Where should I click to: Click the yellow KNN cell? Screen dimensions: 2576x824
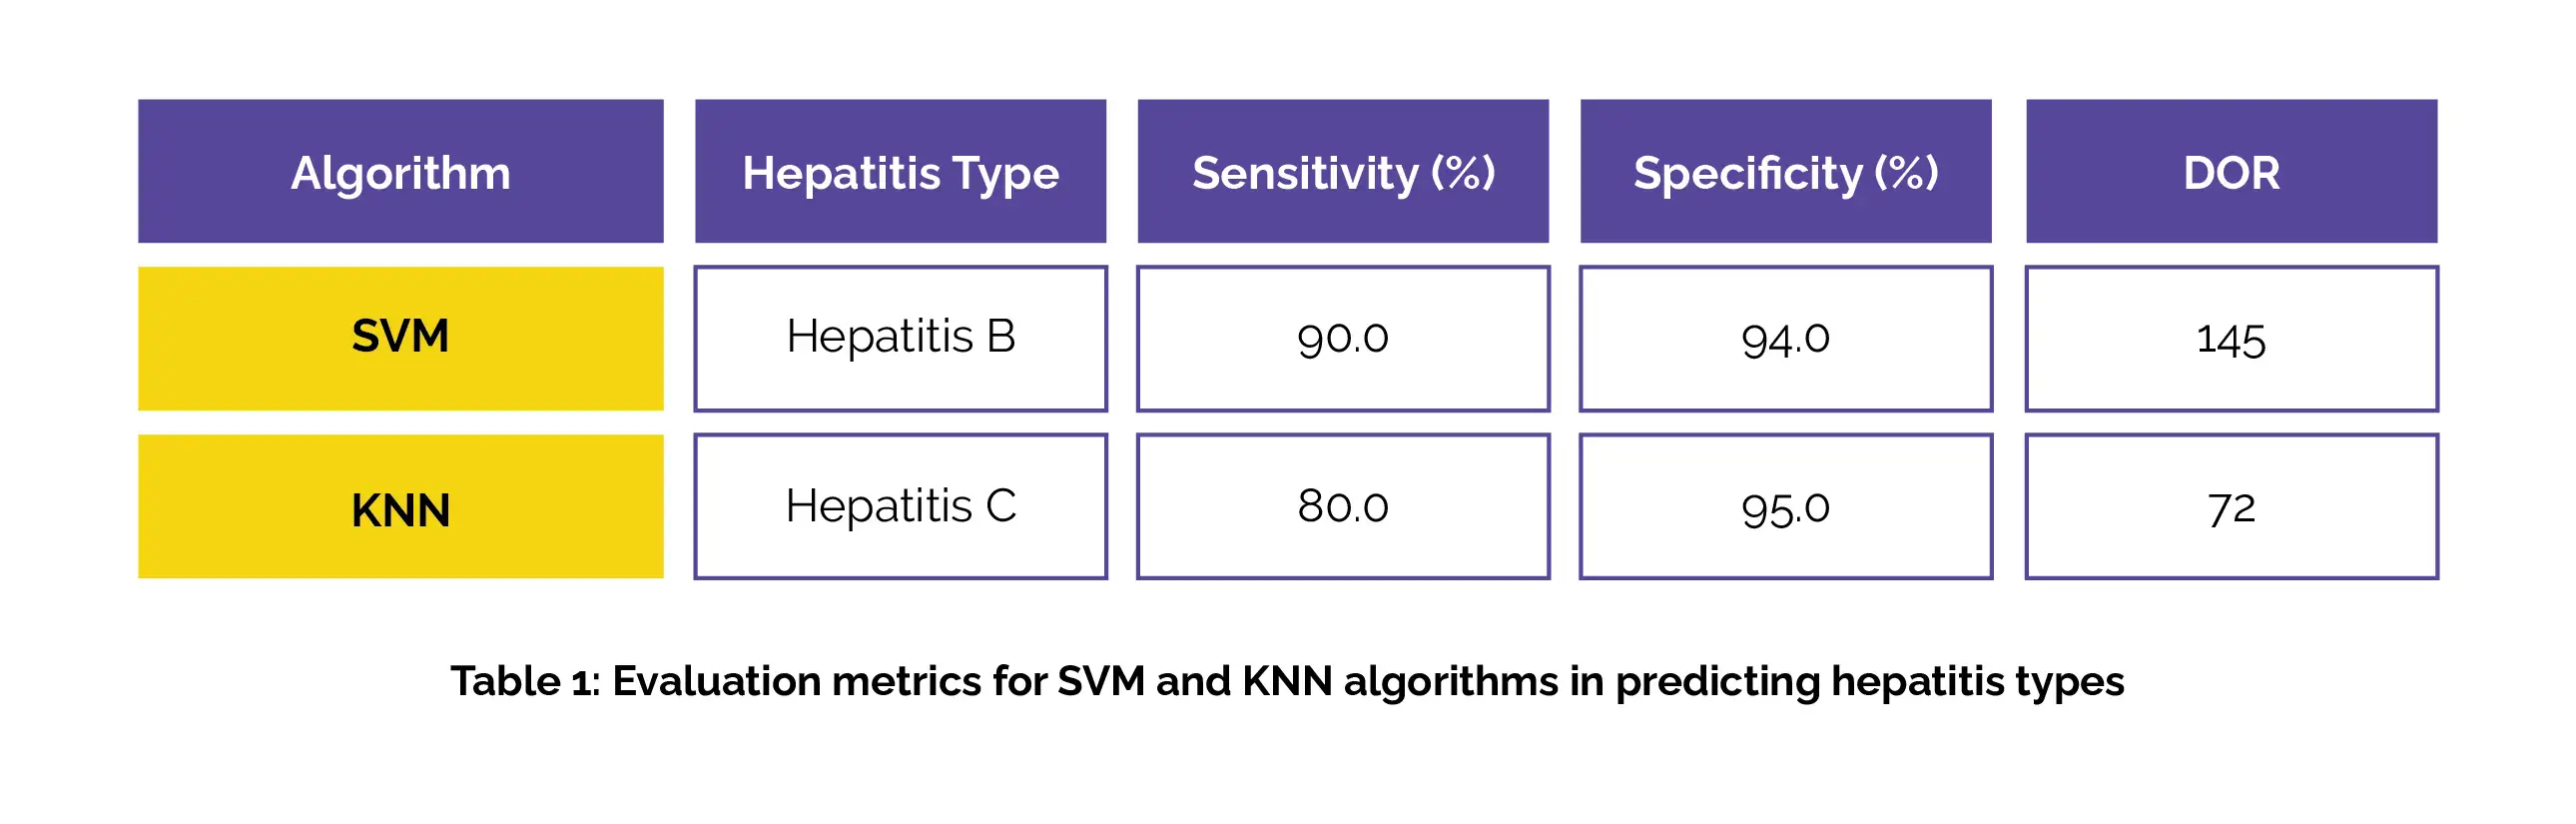click(400, 508)
